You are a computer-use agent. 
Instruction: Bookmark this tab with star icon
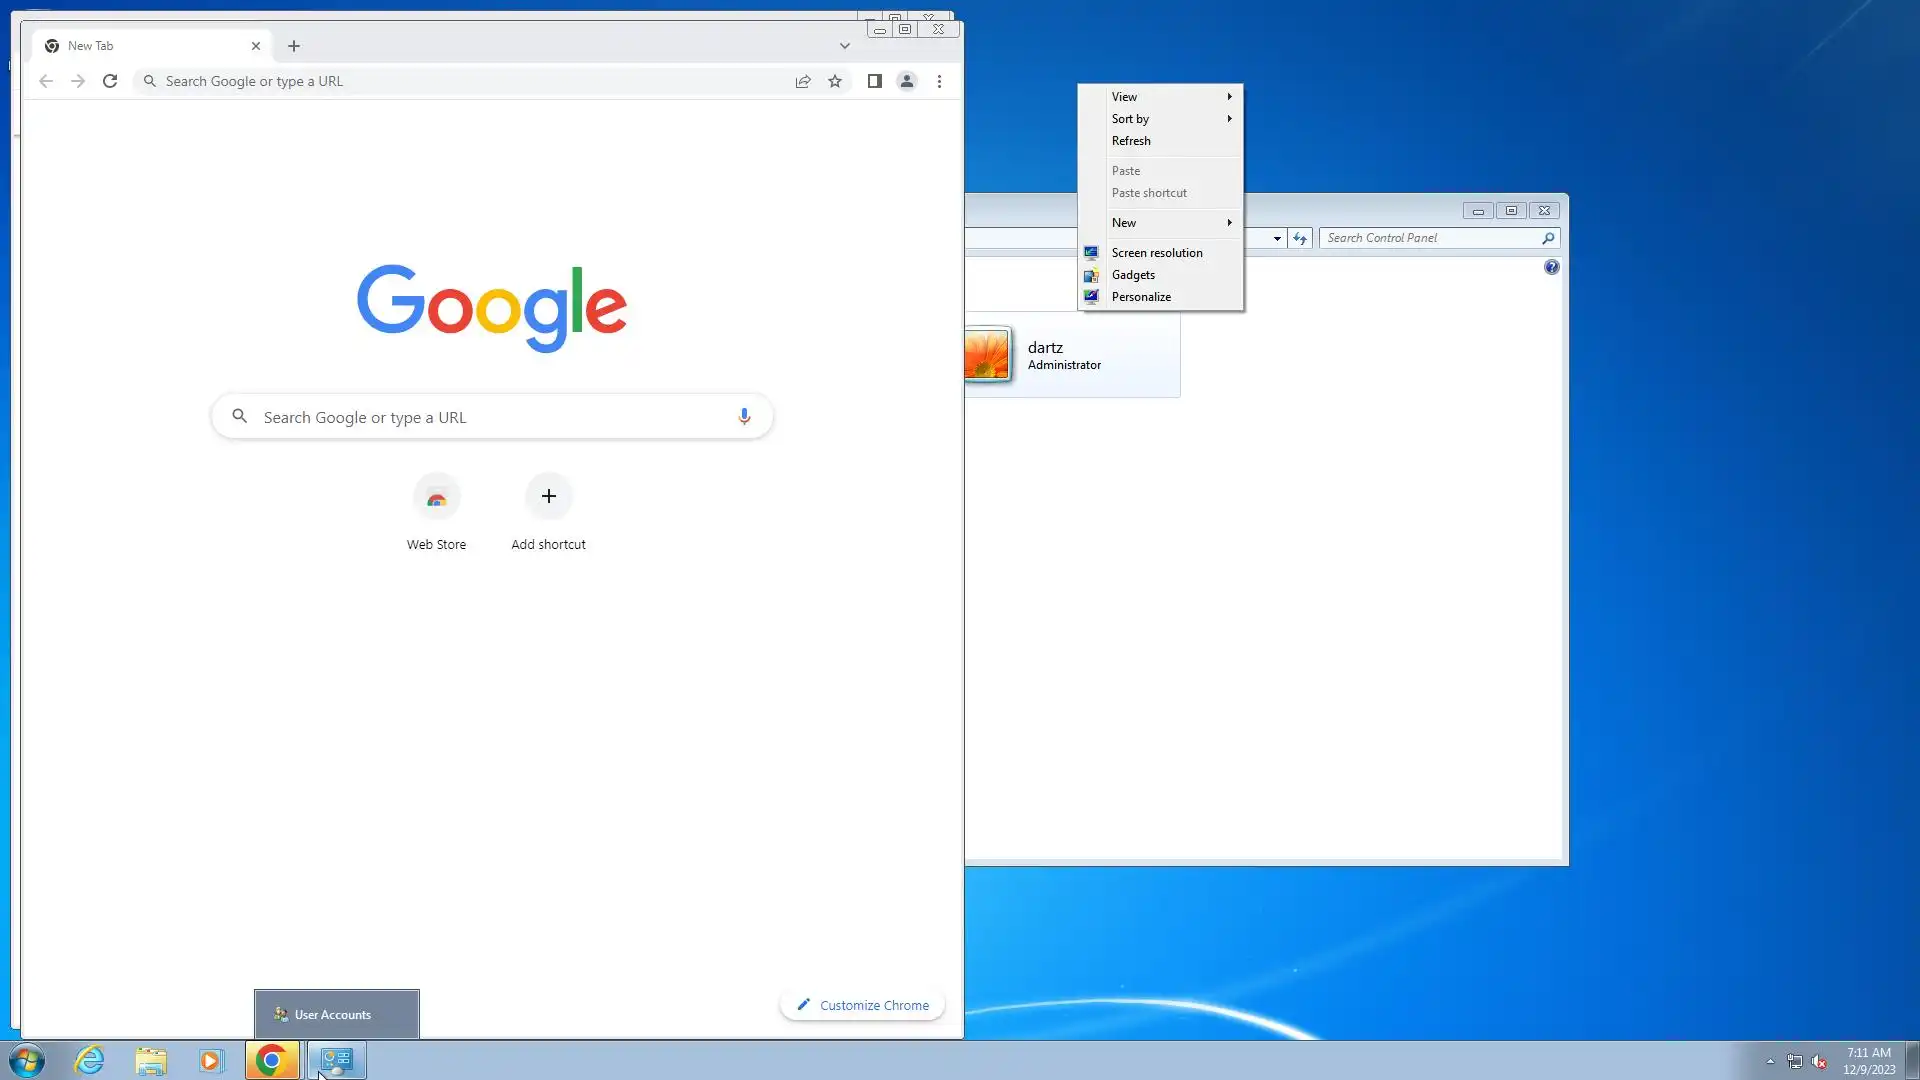(835, 81)
